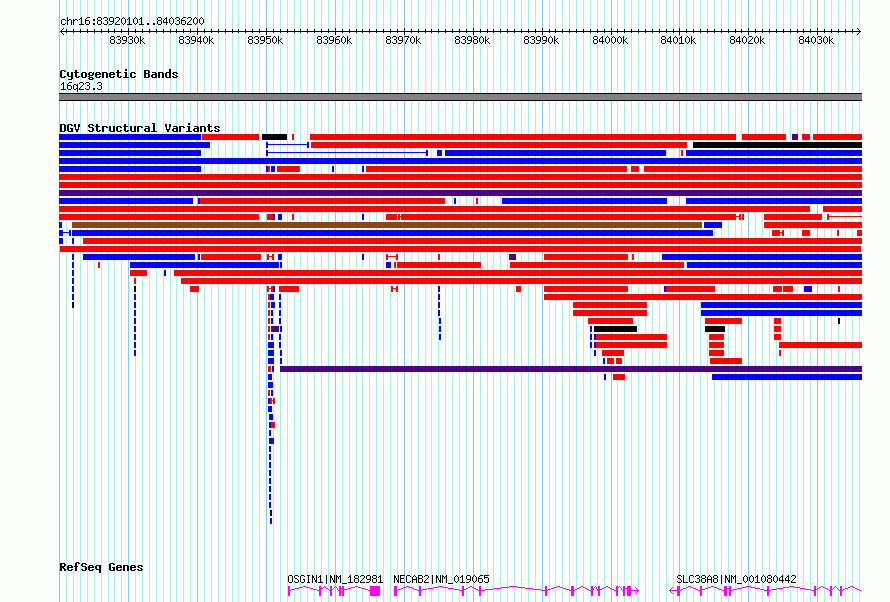The height and width of the screenshot is (602, 890).
Task: Click the 83930k ruler tick label
Action: click(x=127, y=40)
